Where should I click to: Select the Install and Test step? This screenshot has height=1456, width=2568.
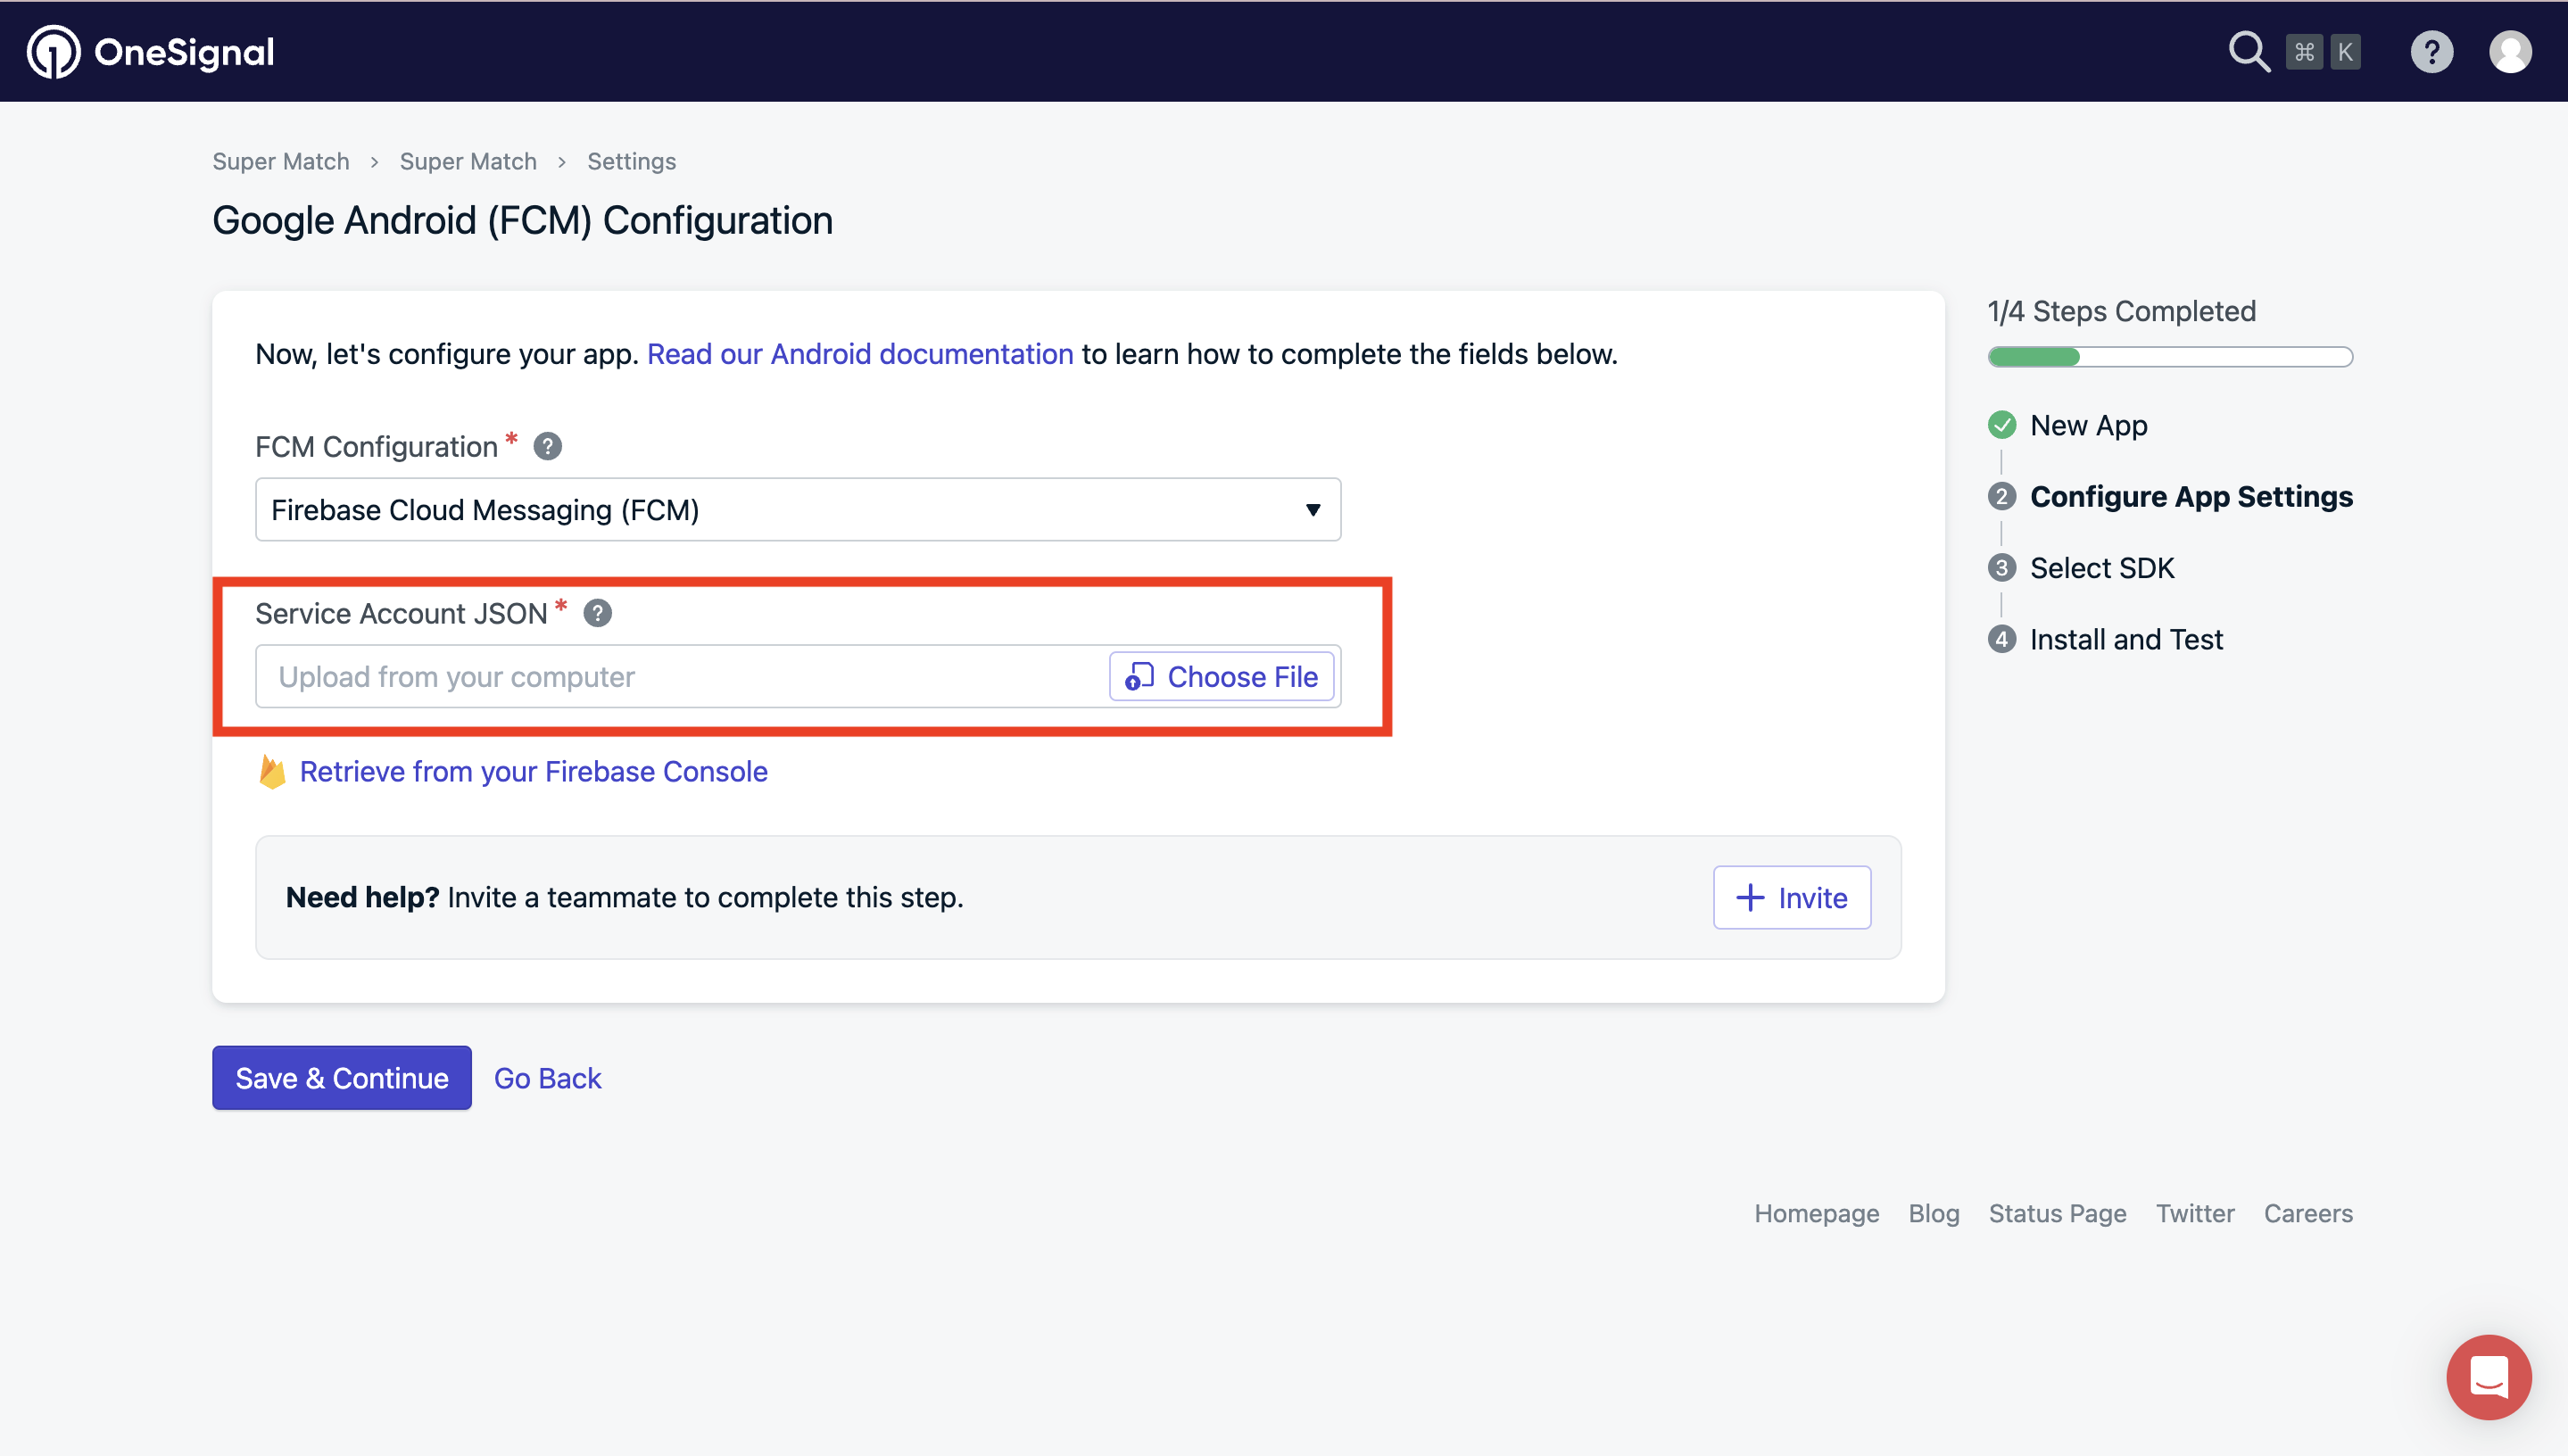[x=2126, y=638]
